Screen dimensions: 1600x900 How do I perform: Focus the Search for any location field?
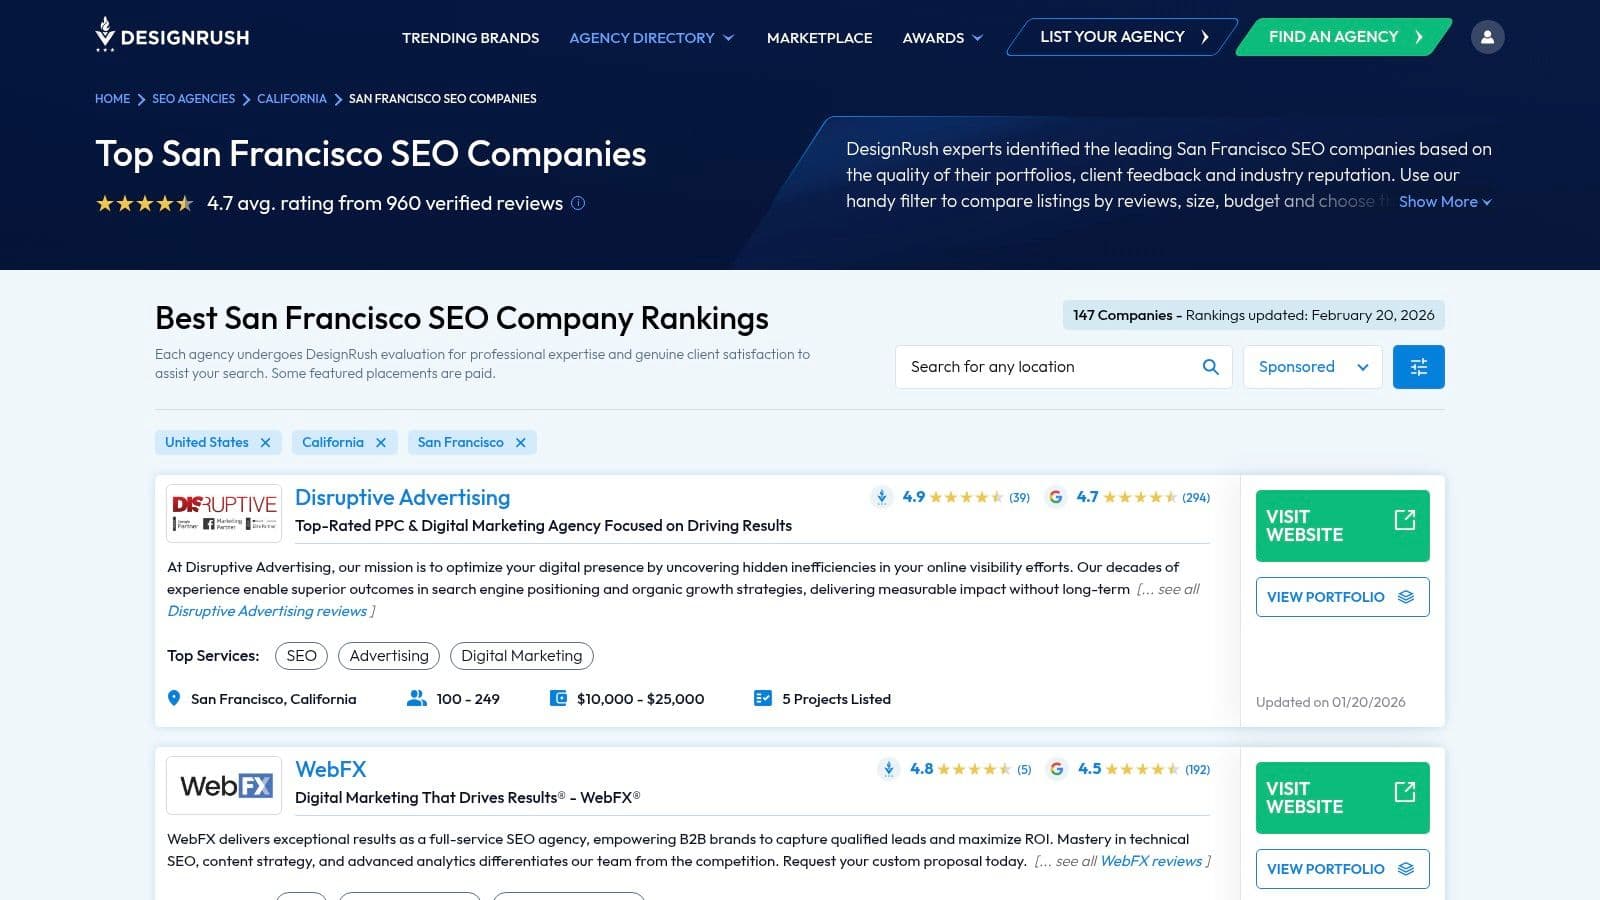[1063, 367]
